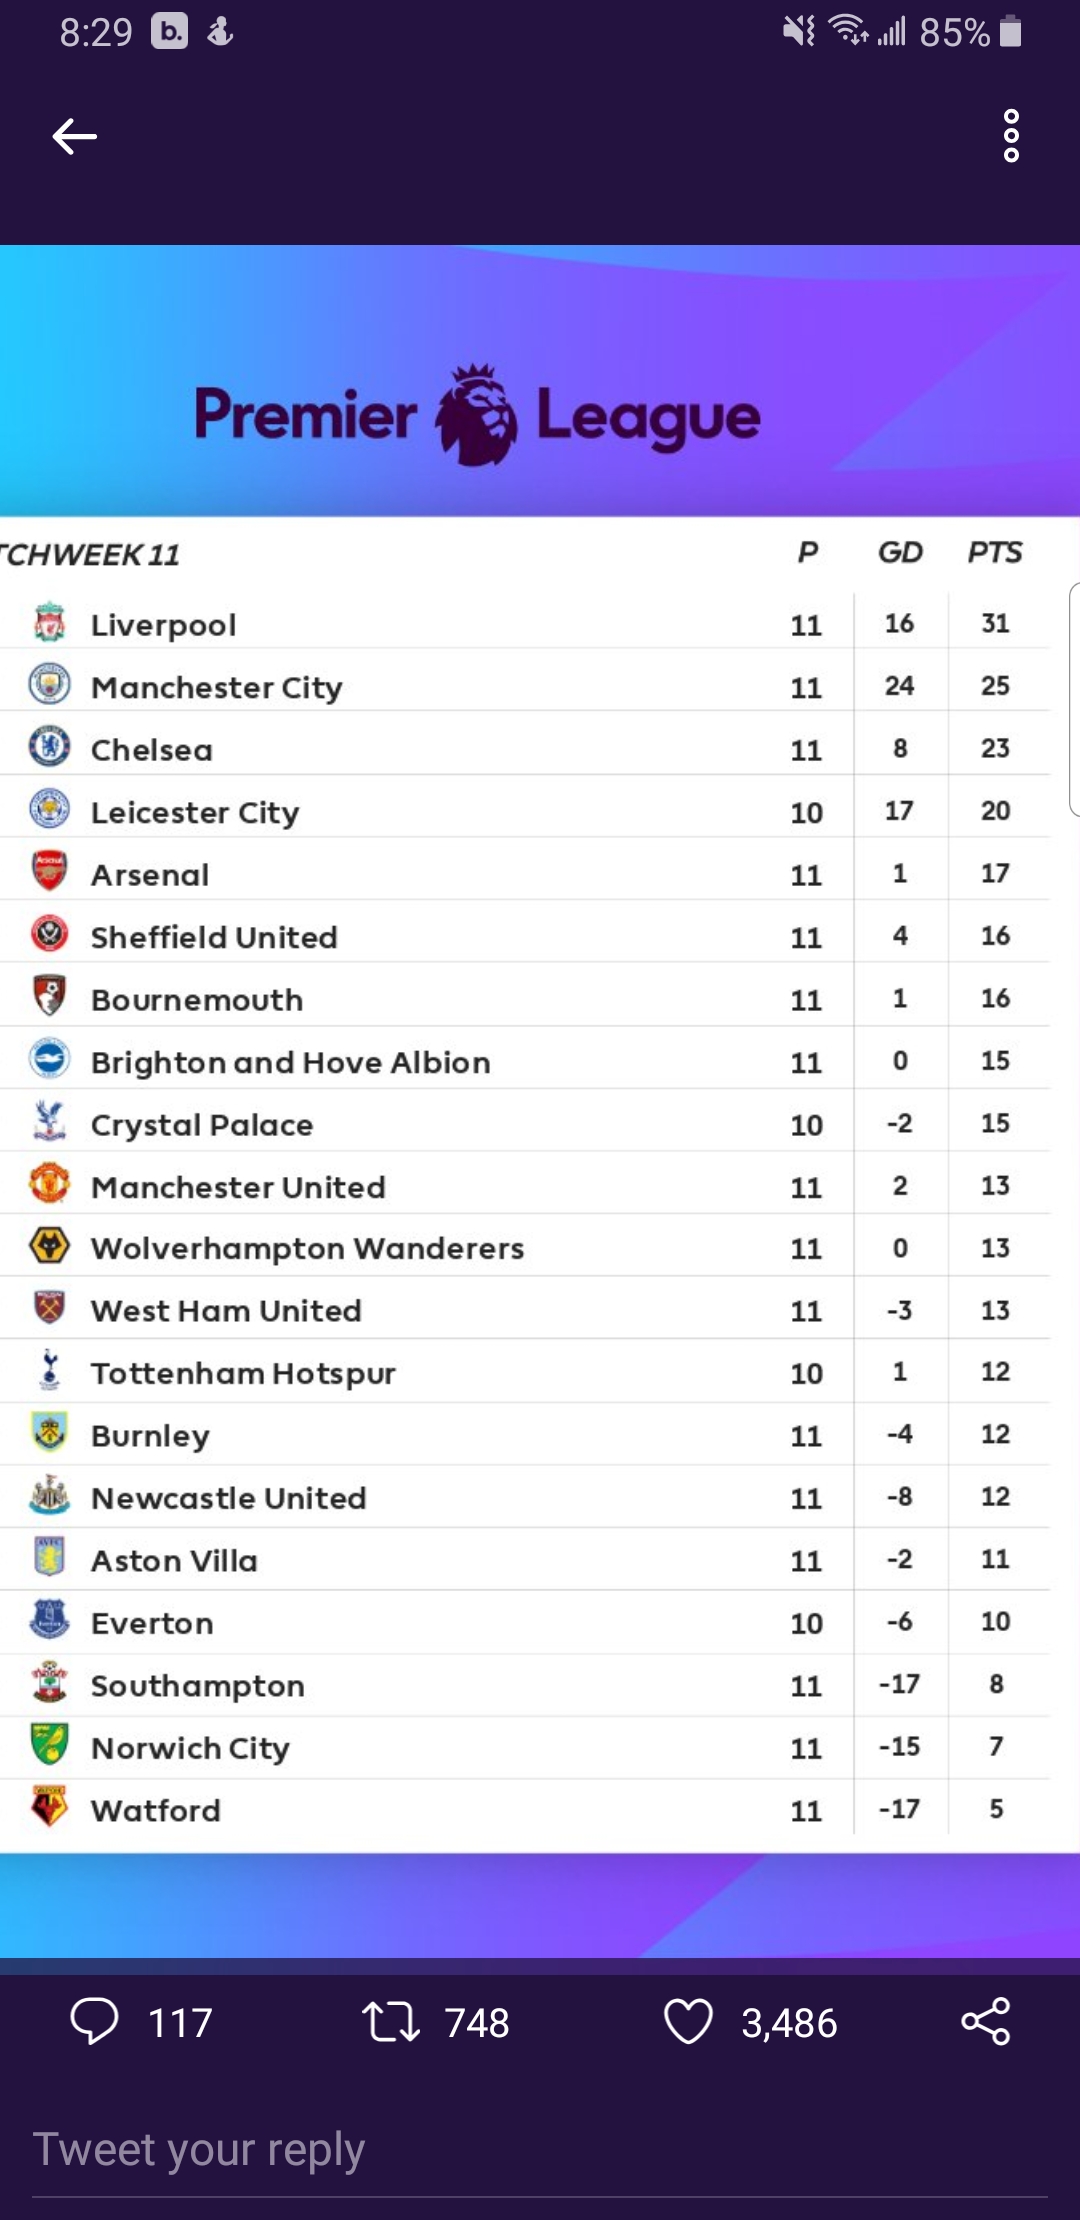
Task: Tap the Leicester City team name
Action: [x=195, y=813]
